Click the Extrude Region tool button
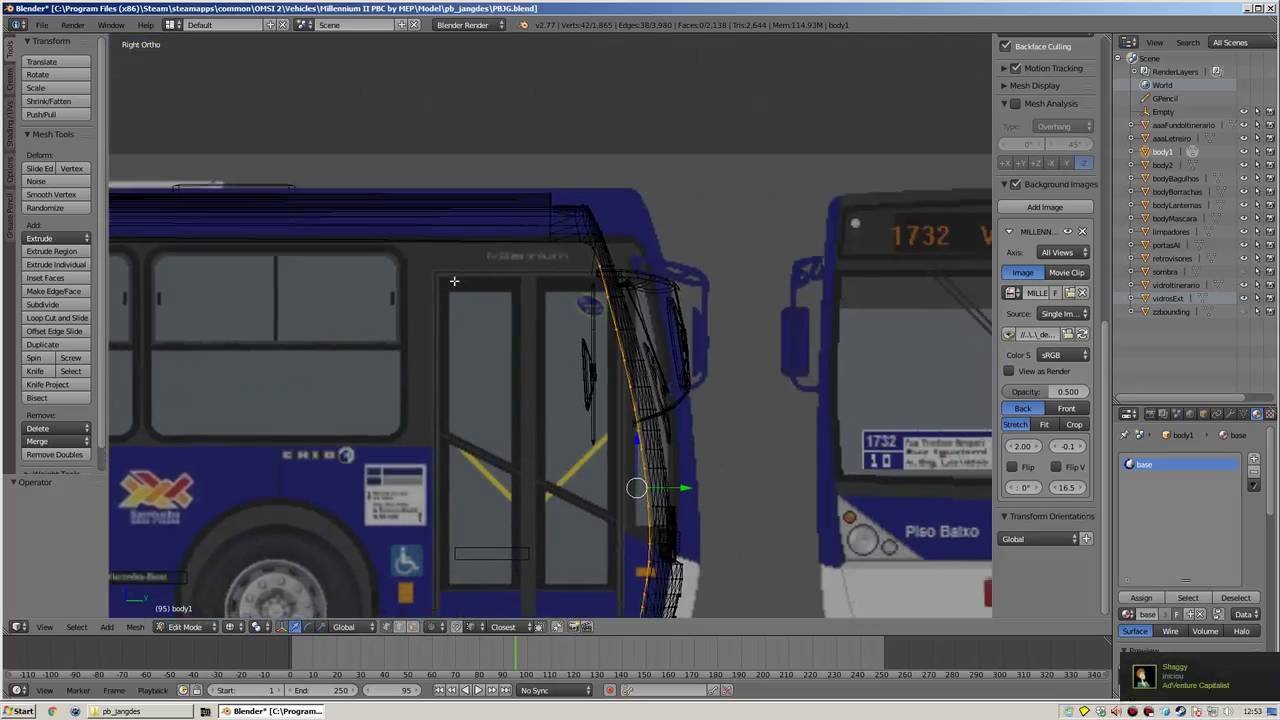This screenshot has height=720, width=1280. pos(57,252)
